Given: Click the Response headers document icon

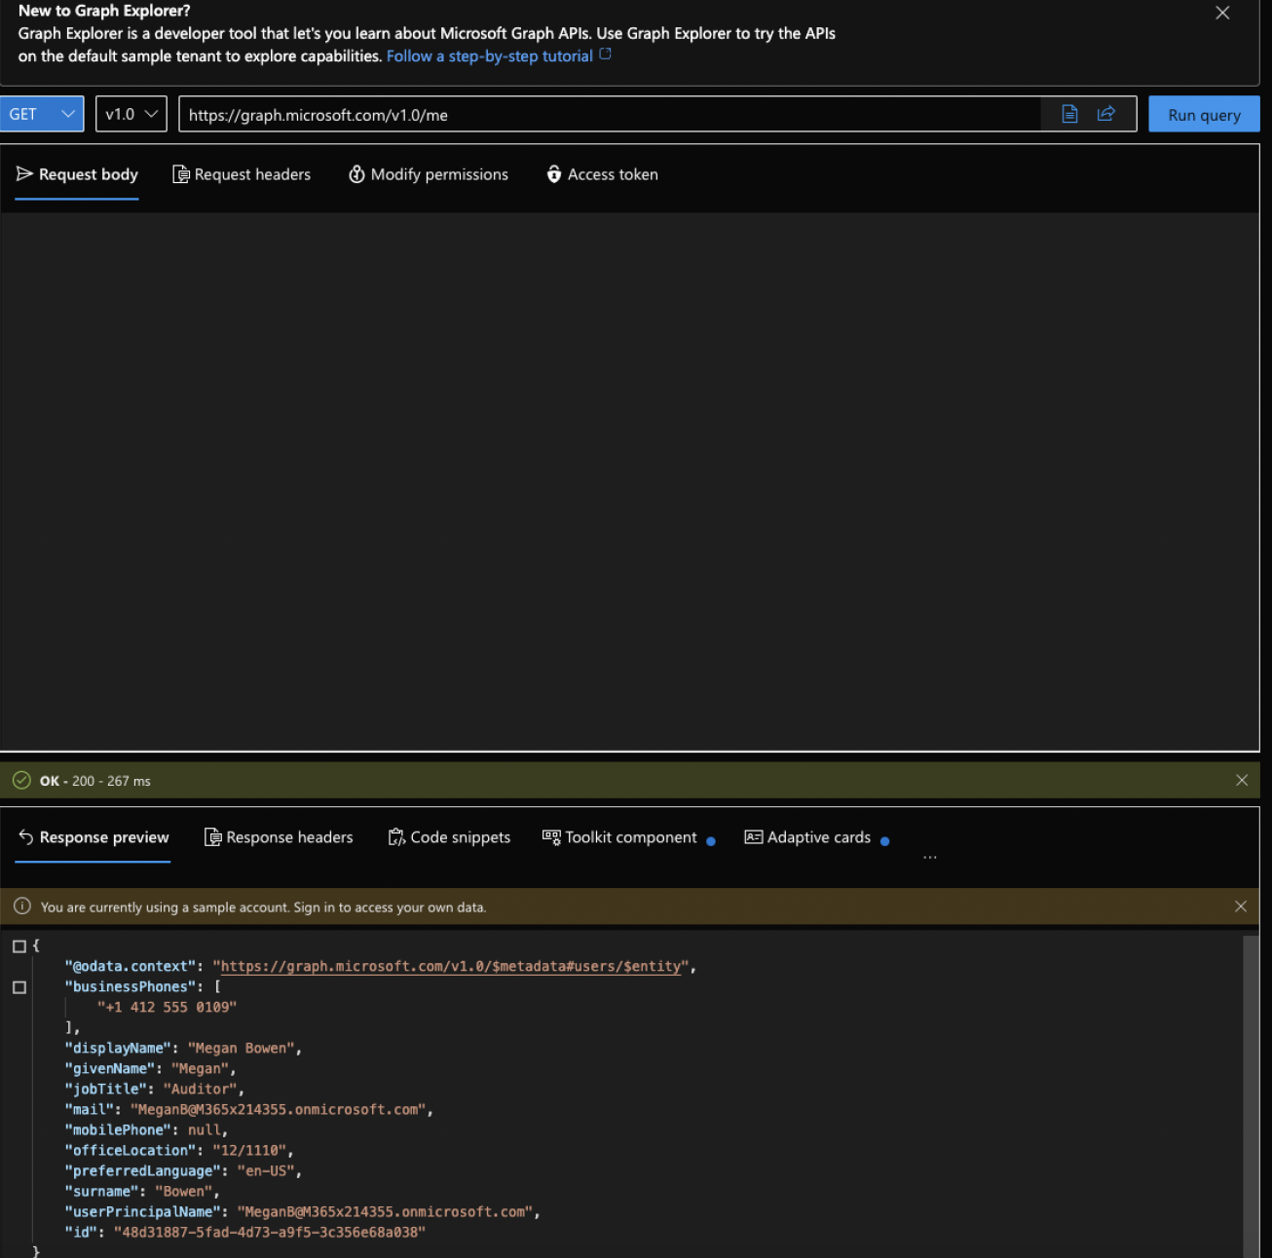Looking at the screenshot, I should tap(213, 837).
